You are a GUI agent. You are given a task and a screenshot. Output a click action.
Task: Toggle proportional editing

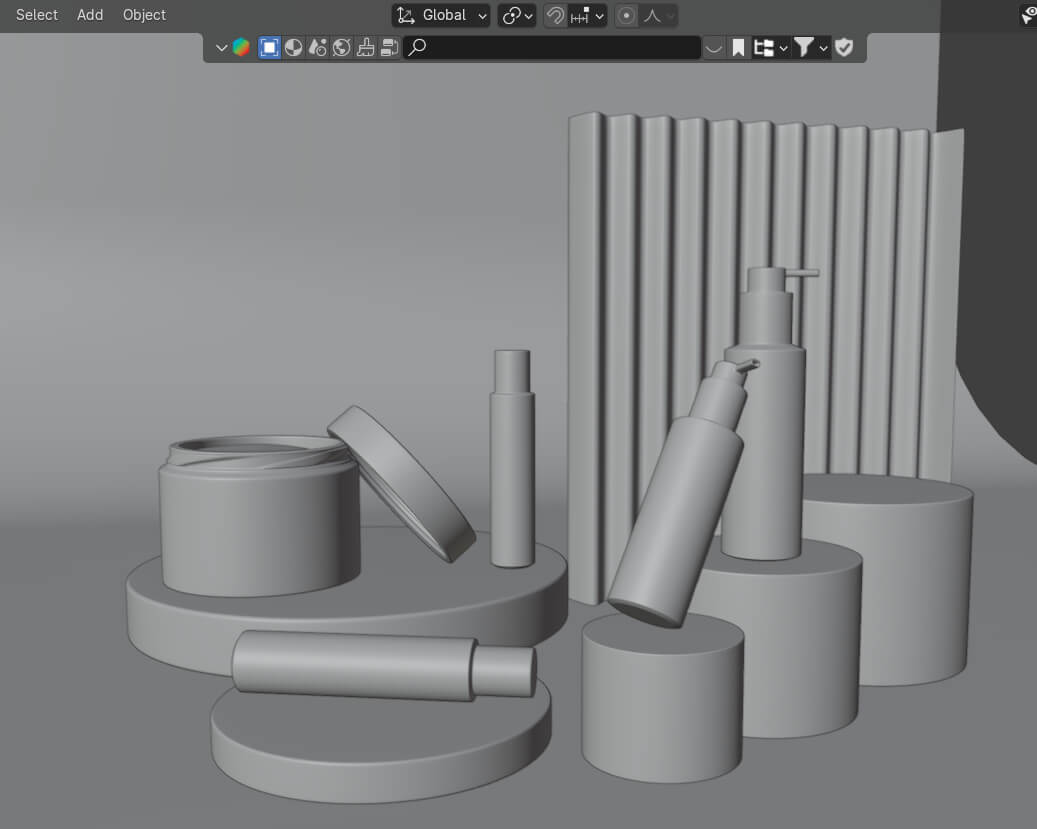click(x=626, y=15)
